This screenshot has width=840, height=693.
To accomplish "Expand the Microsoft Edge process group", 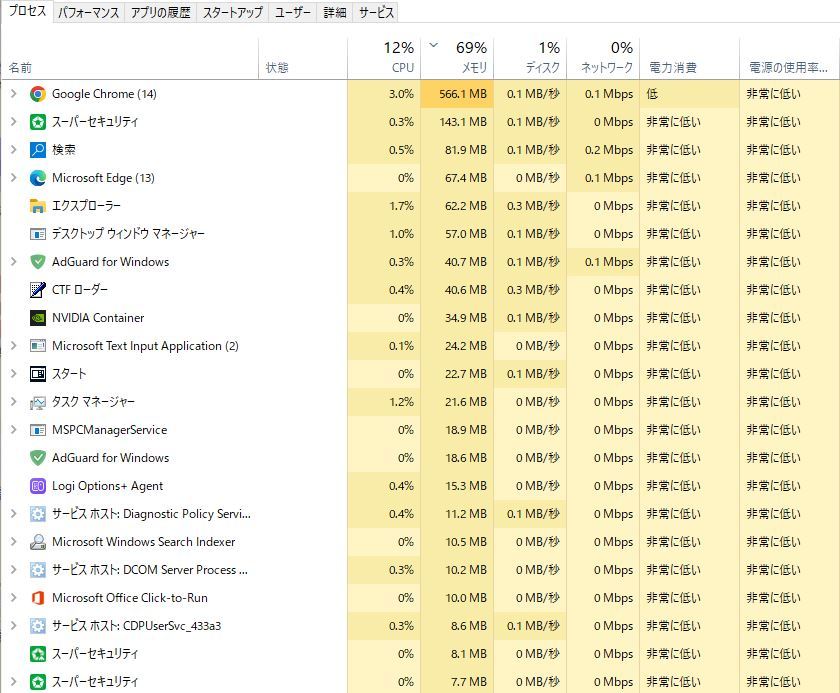I will click(x=13, y=178).
